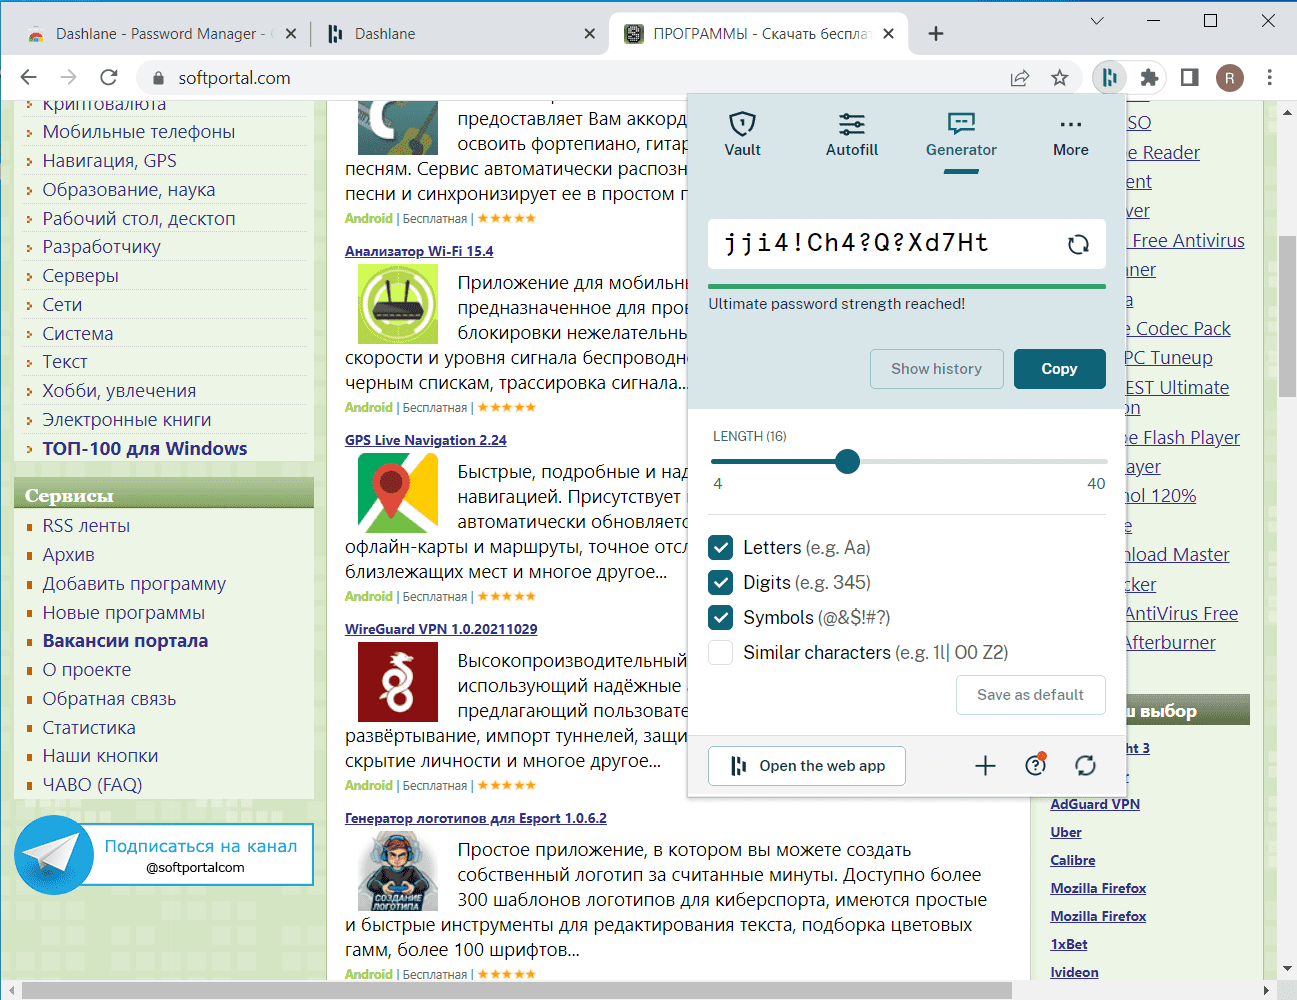1297x1000 pixels.
Task: Click the plus add-new icon in Dashlane footer
Action: click(985, 766)
